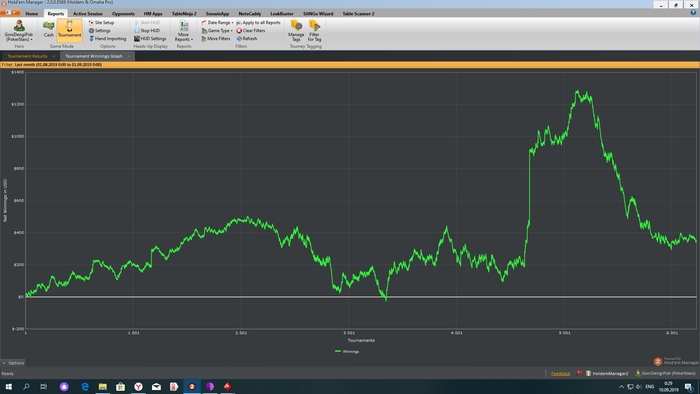Expand the Game Type dropdown
This screenshot has width=700, height=394.
coord(217,30)
